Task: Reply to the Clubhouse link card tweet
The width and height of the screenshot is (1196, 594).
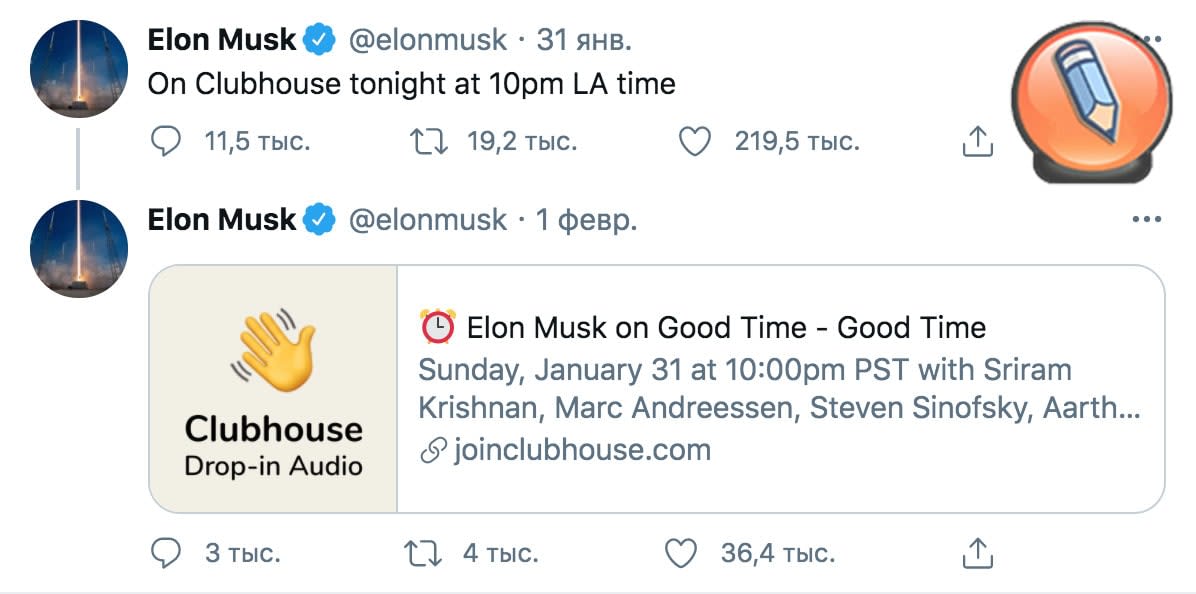Action: click(x=164, y=552)
